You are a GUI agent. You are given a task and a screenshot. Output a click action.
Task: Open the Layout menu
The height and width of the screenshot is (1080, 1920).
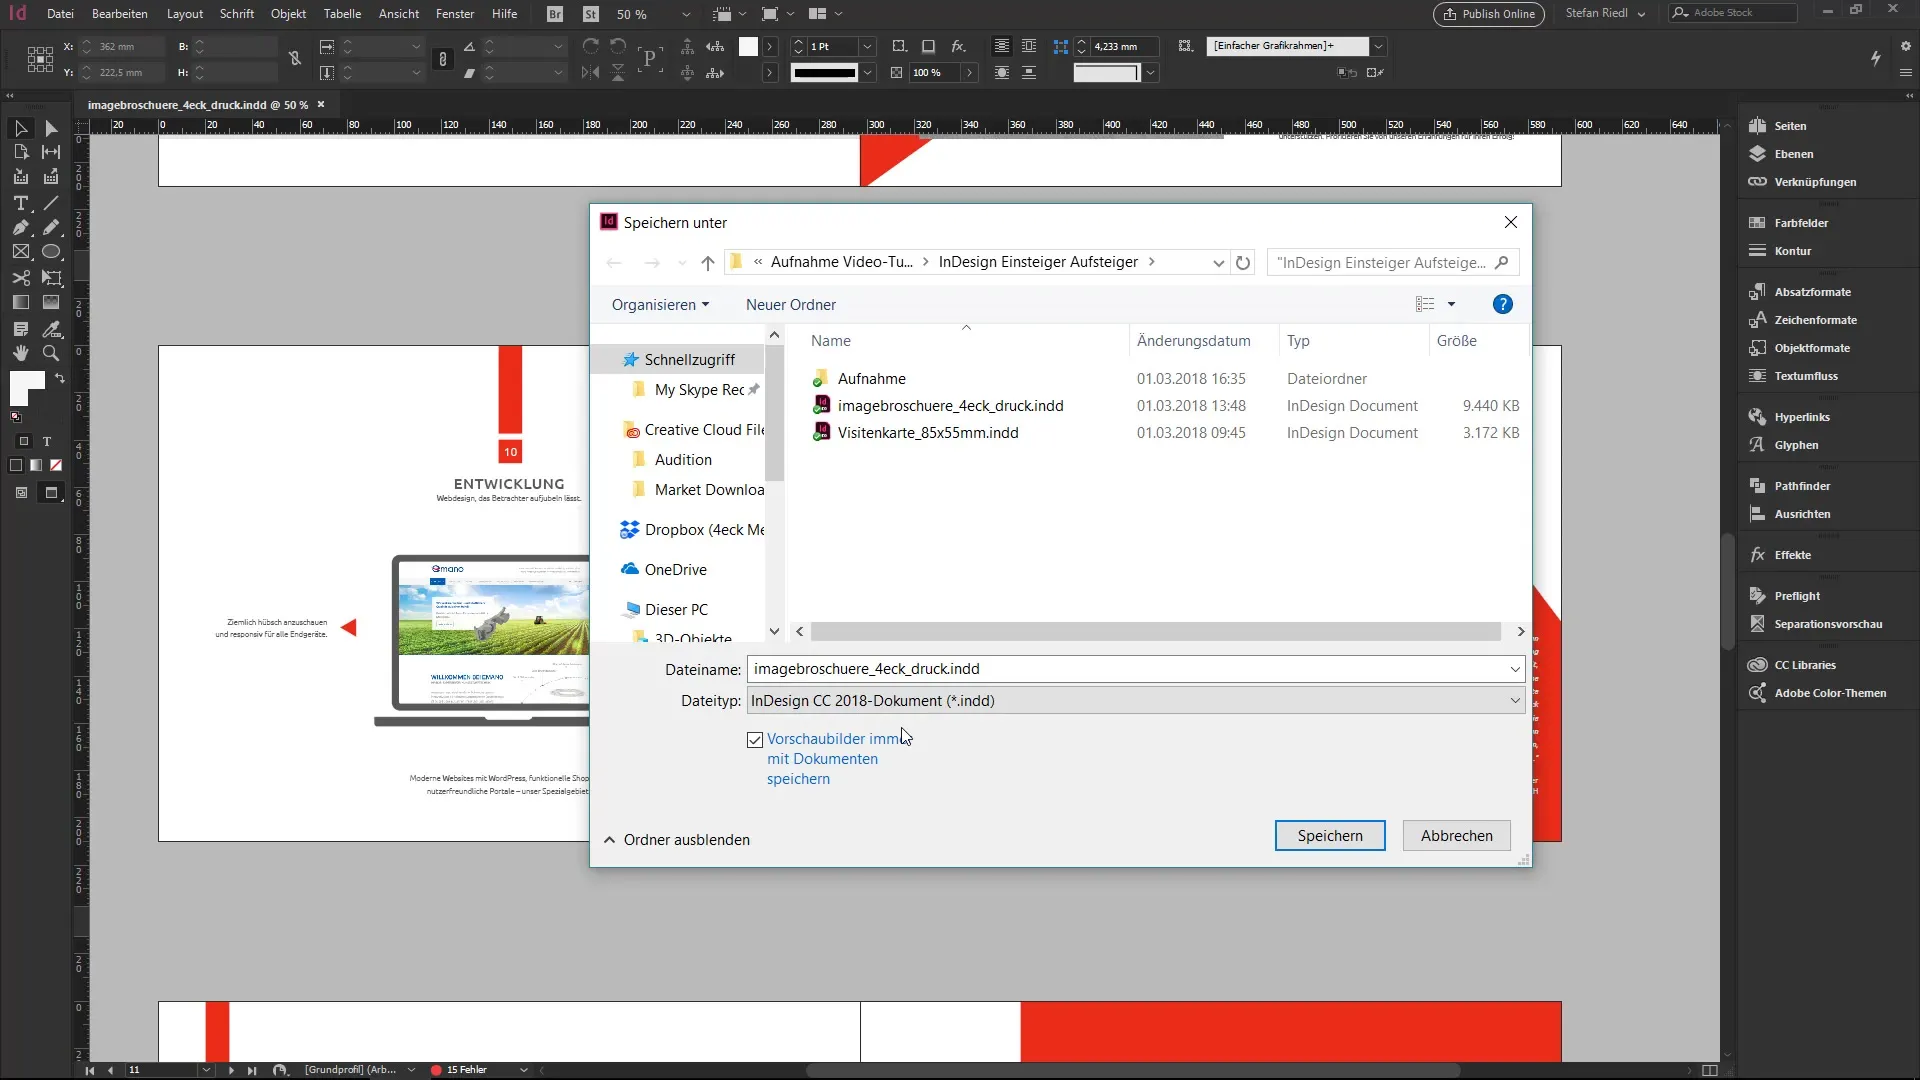185,14
